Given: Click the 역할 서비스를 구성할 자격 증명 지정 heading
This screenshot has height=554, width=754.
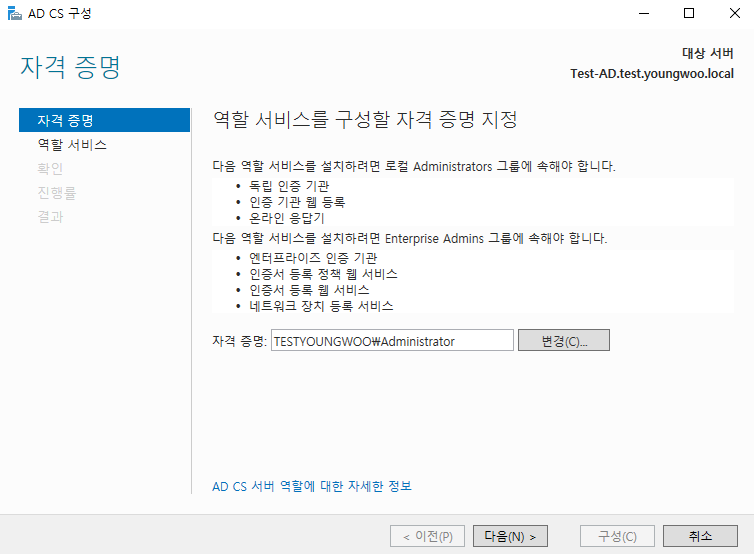Looking at the screenshot, I should coord(365,119).
